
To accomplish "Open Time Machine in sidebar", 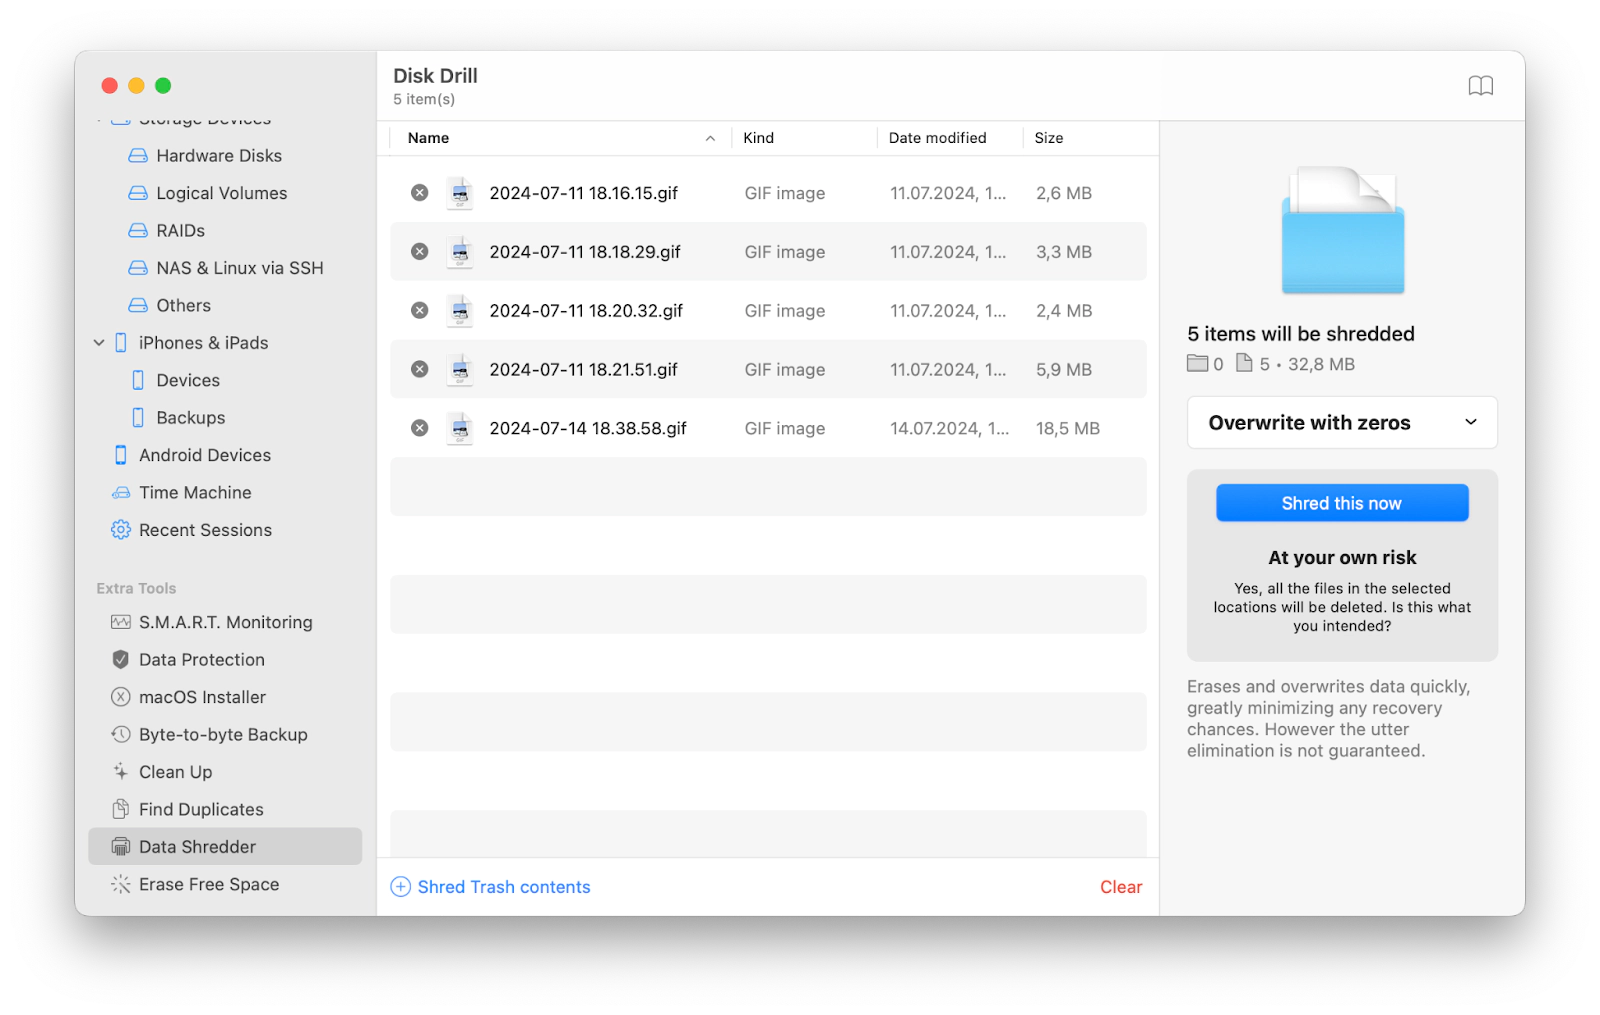I will (x=195, y=493).
